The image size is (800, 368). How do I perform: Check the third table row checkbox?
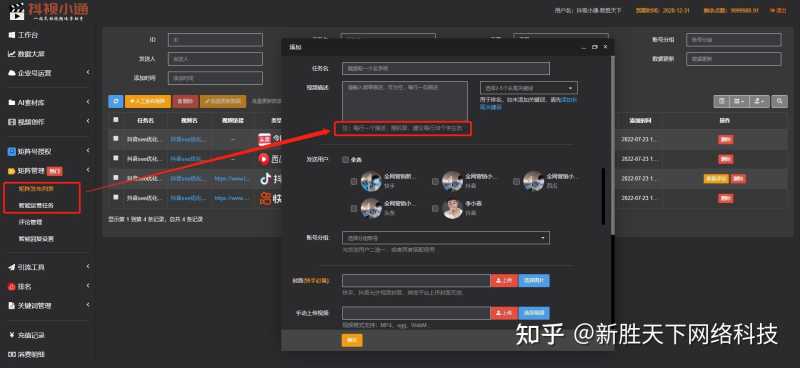(x=116, y=178)
